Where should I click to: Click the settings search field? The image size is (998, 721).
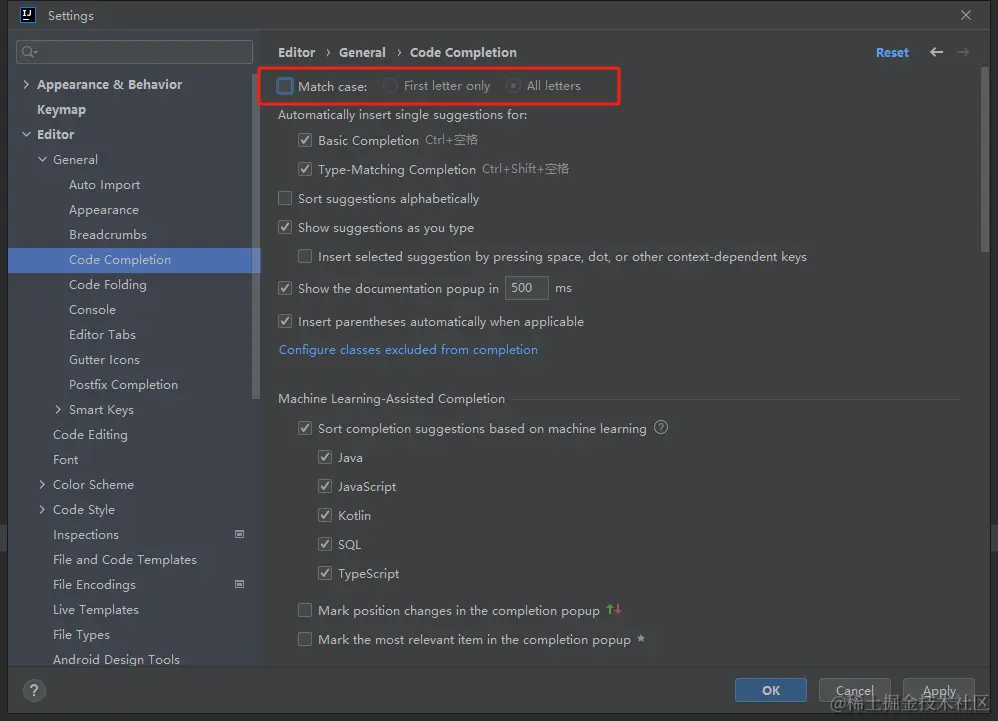[x=134, y=52]
